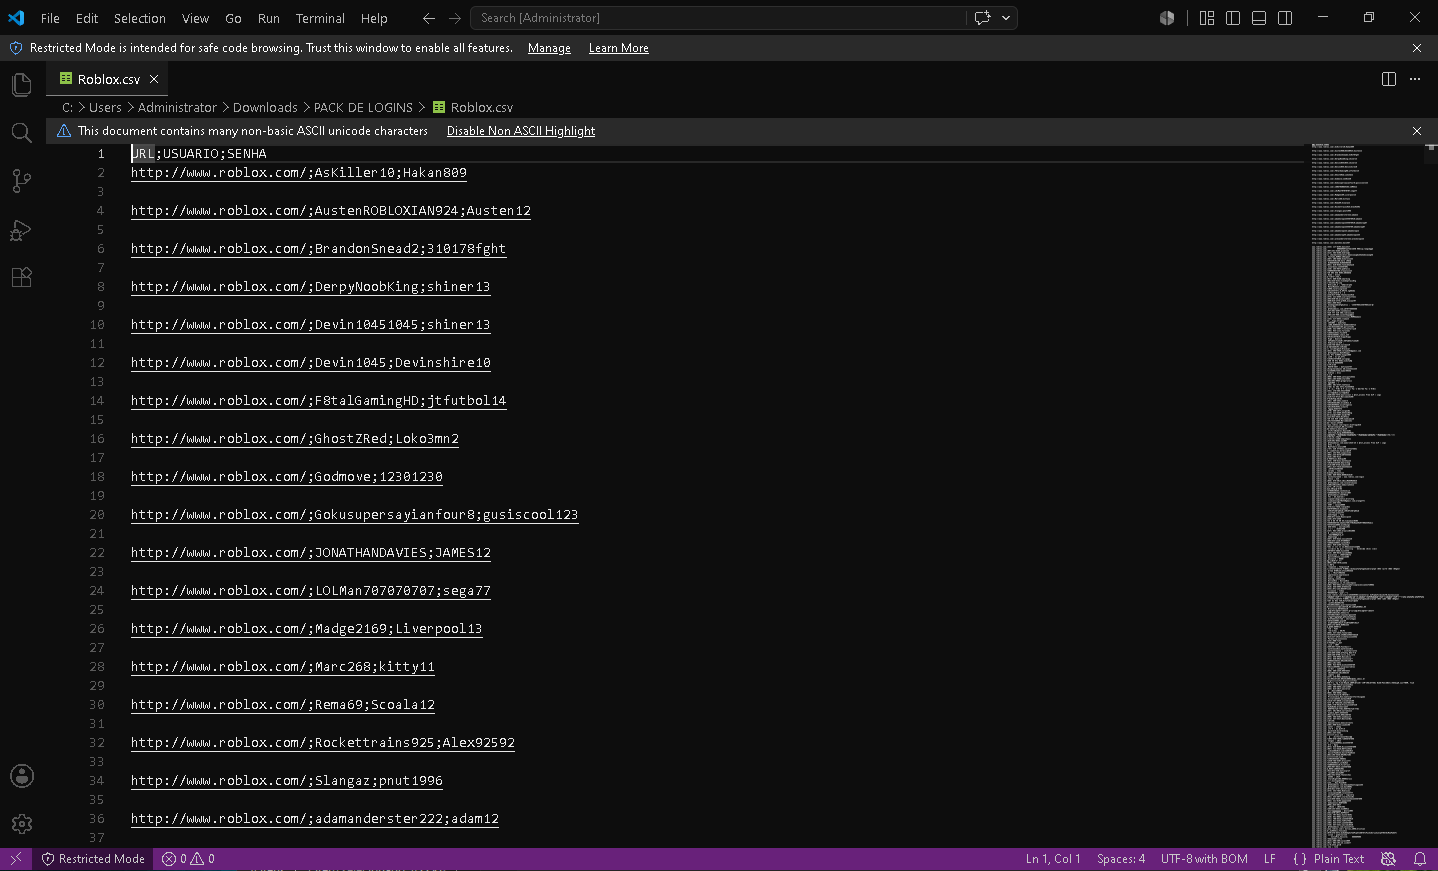Viewport: 1438px width, 871px height.
Task: Open the Manage gear menu
Action: (x=21, y=824)
